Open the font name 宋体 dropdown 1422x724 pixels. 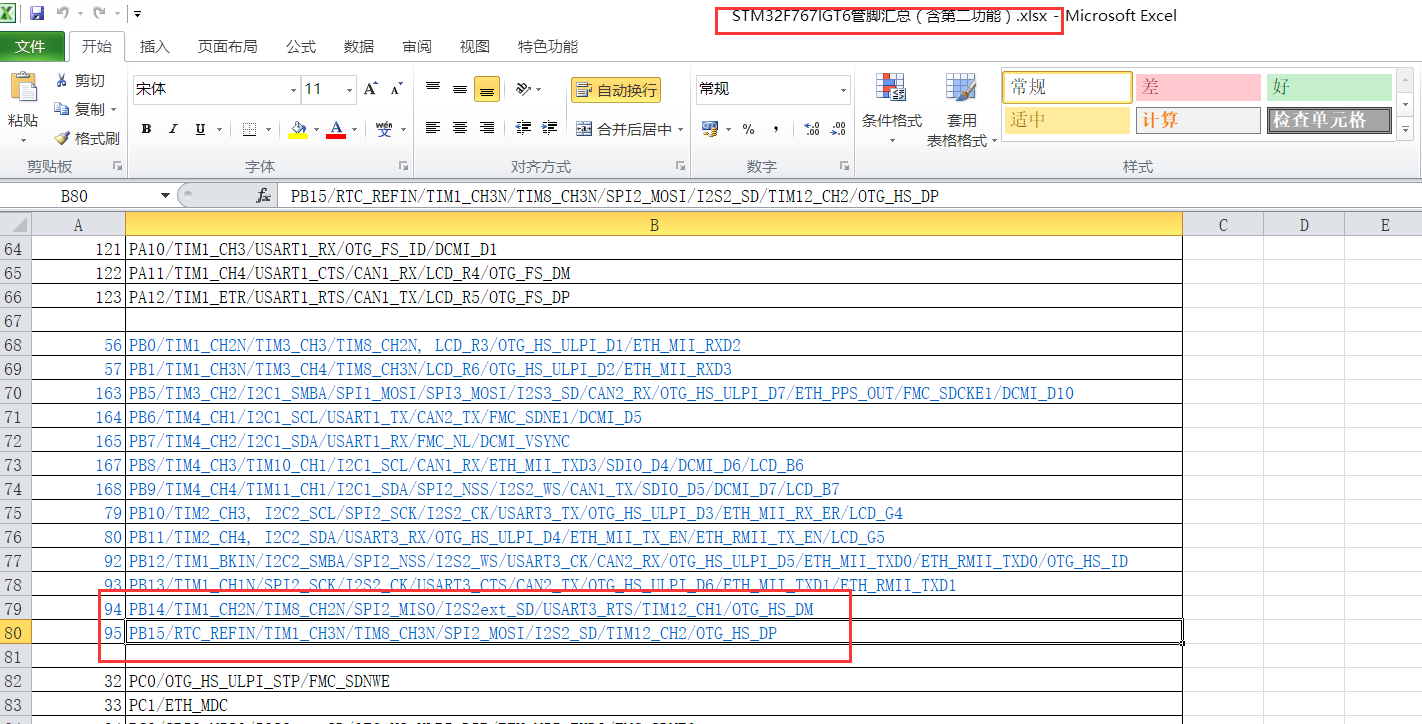tap(293, 90)
